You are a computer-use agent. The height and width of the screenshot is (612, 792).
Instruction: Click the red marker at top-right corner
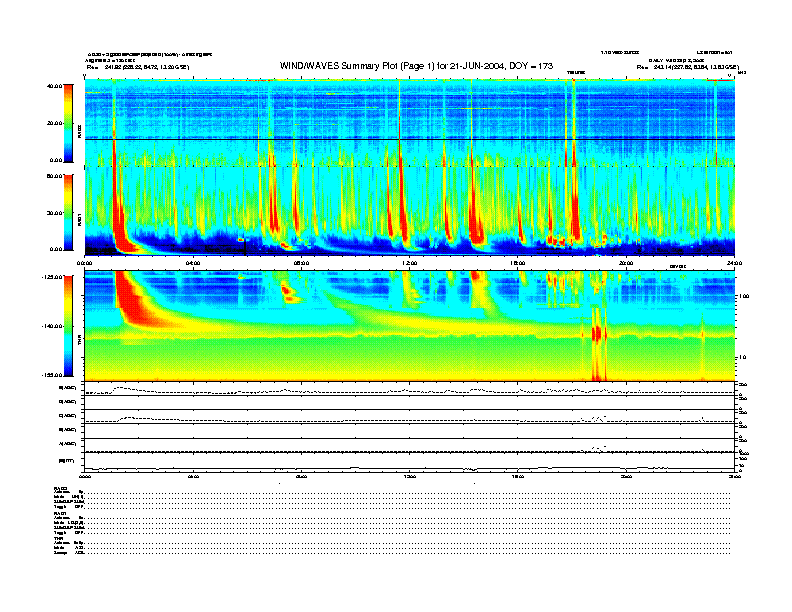tap(719, 78)
